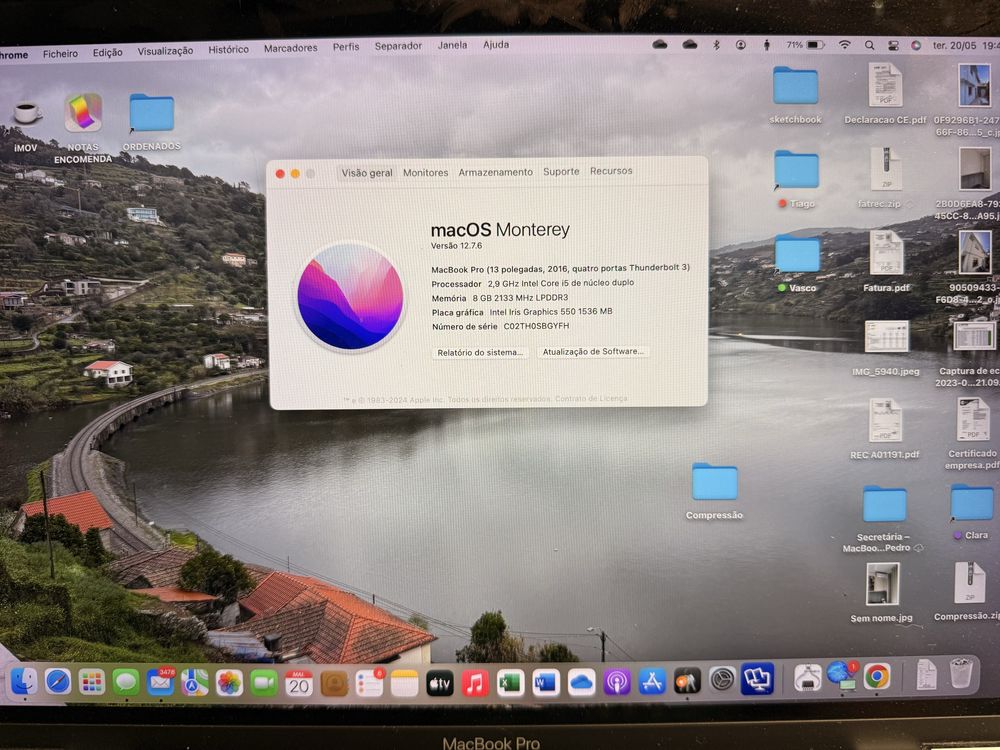Open Janela menu
The width and height of the screenshot is (1000, 750).
click(452, 45)
